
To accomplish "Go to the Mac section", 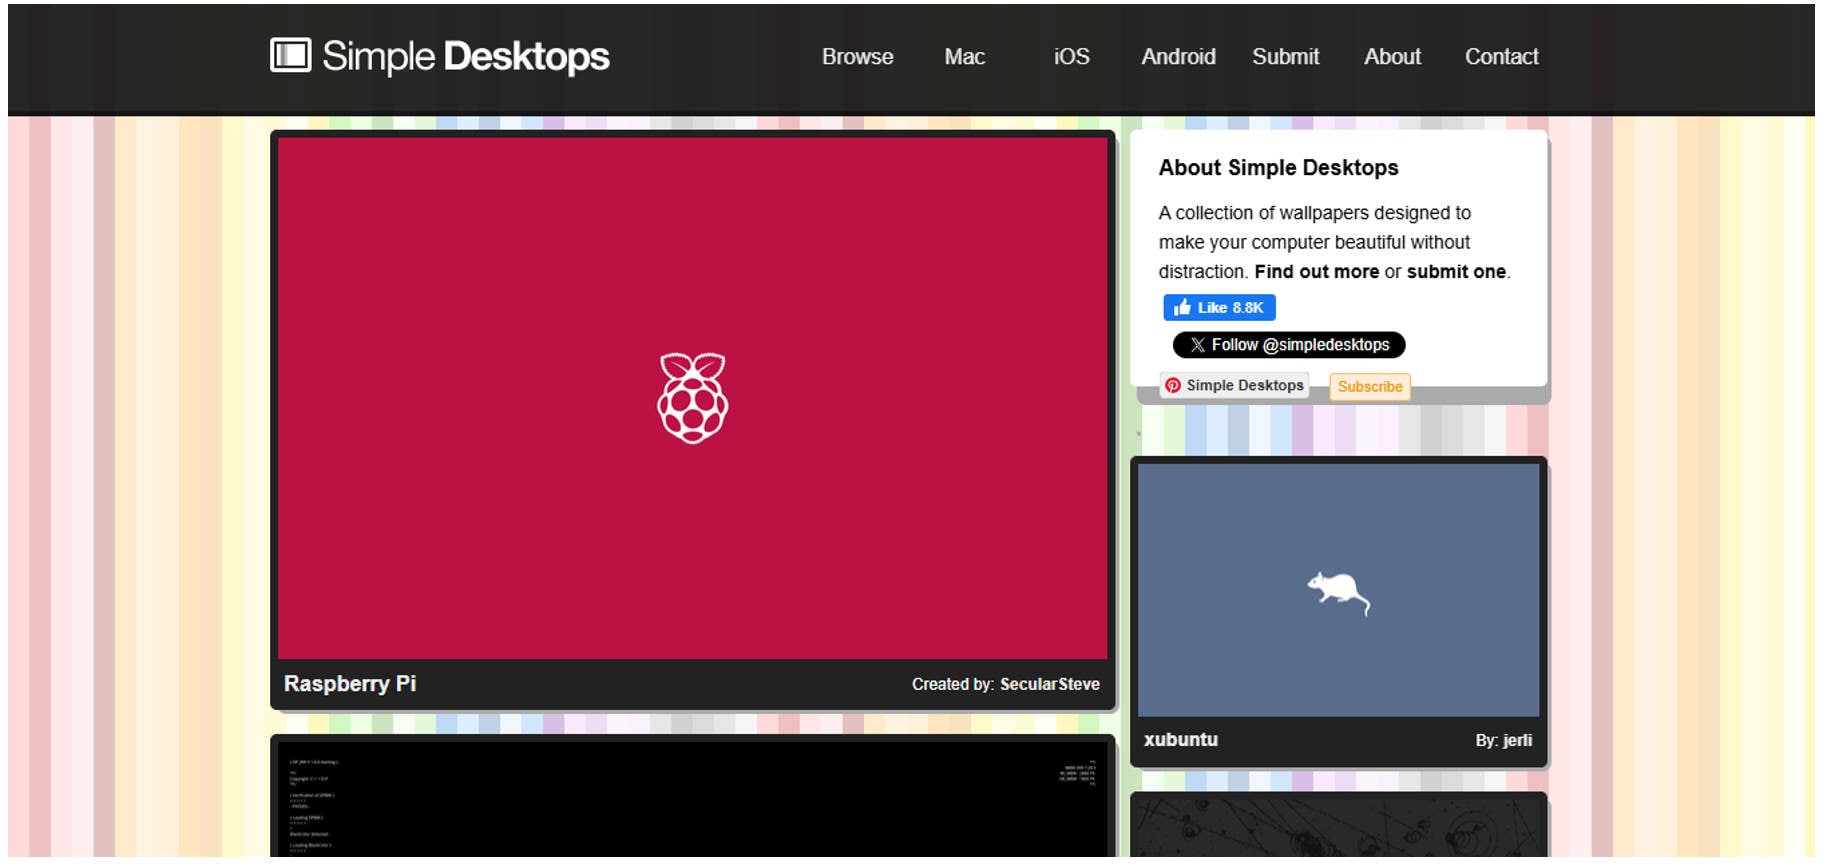I will coord(964,57).
